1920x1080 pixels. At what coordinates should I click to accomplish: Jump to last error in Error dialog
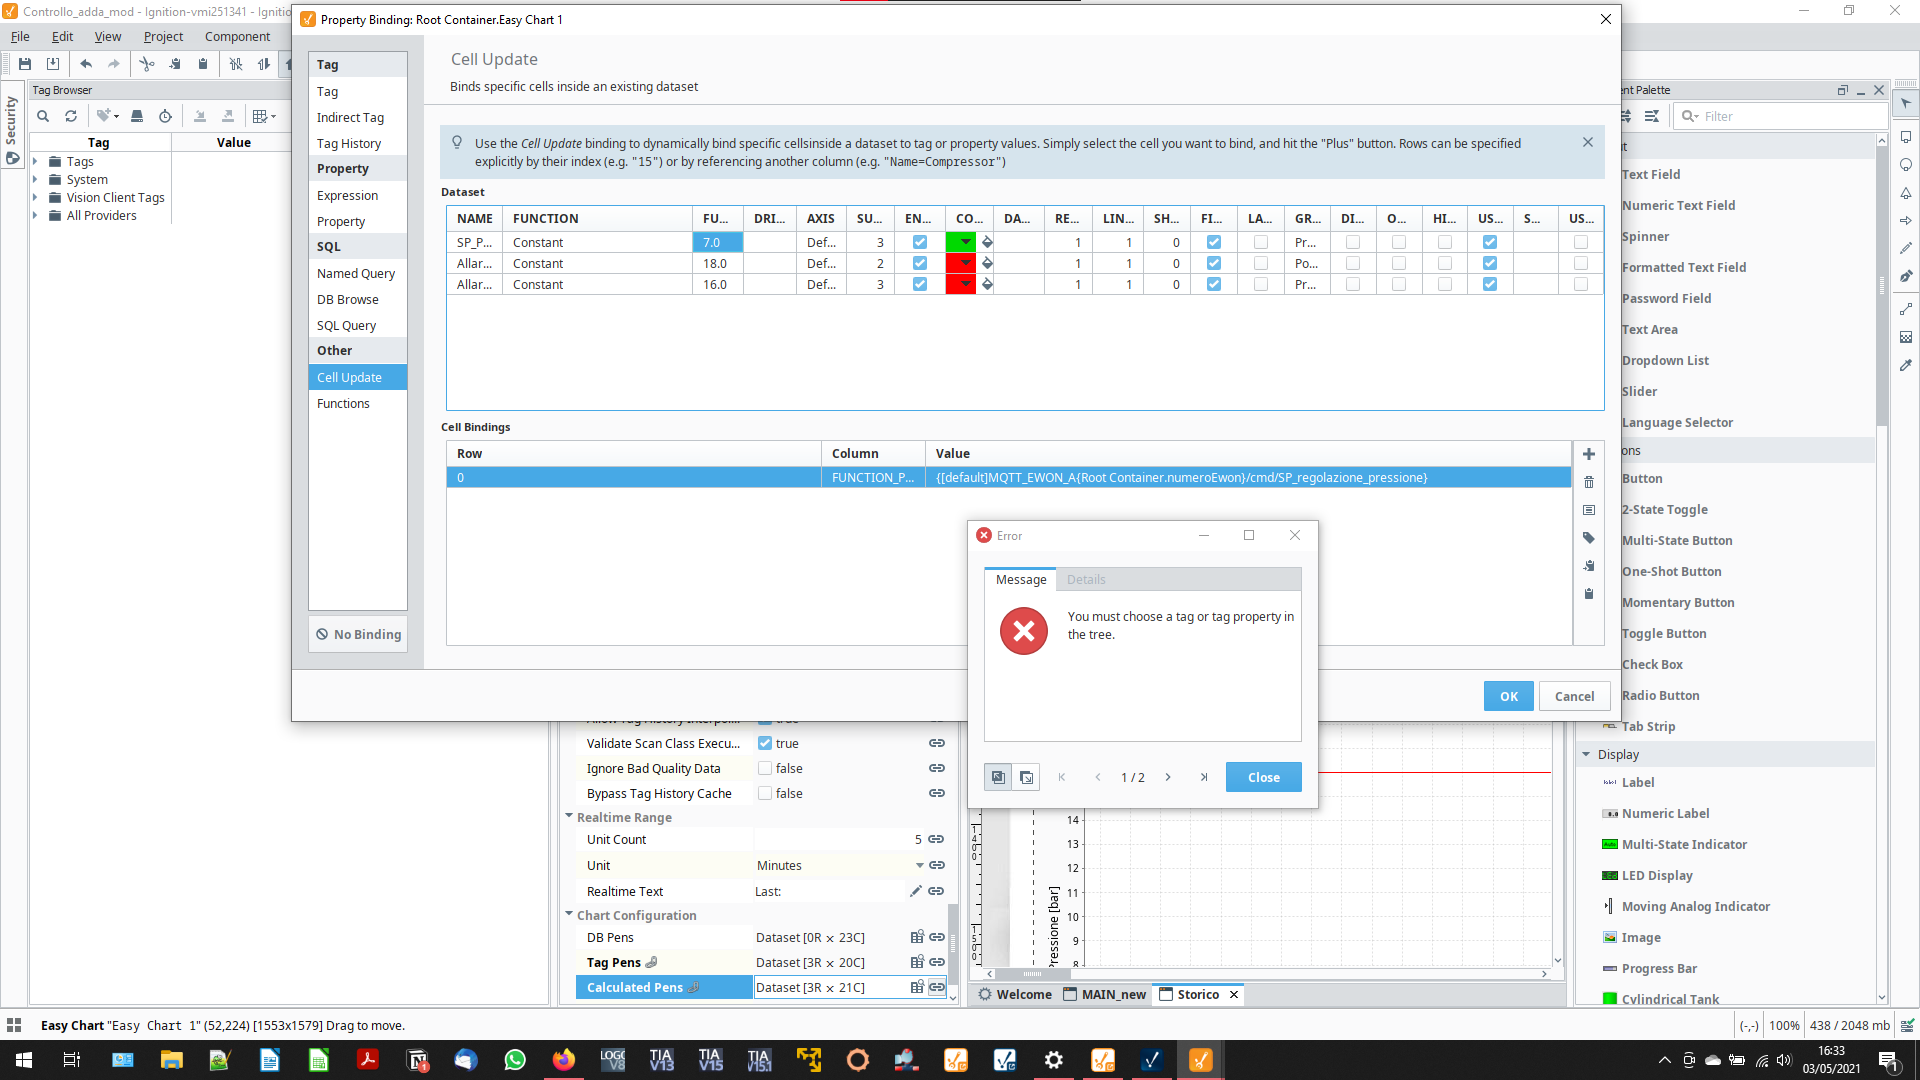tap(1204, 777)
